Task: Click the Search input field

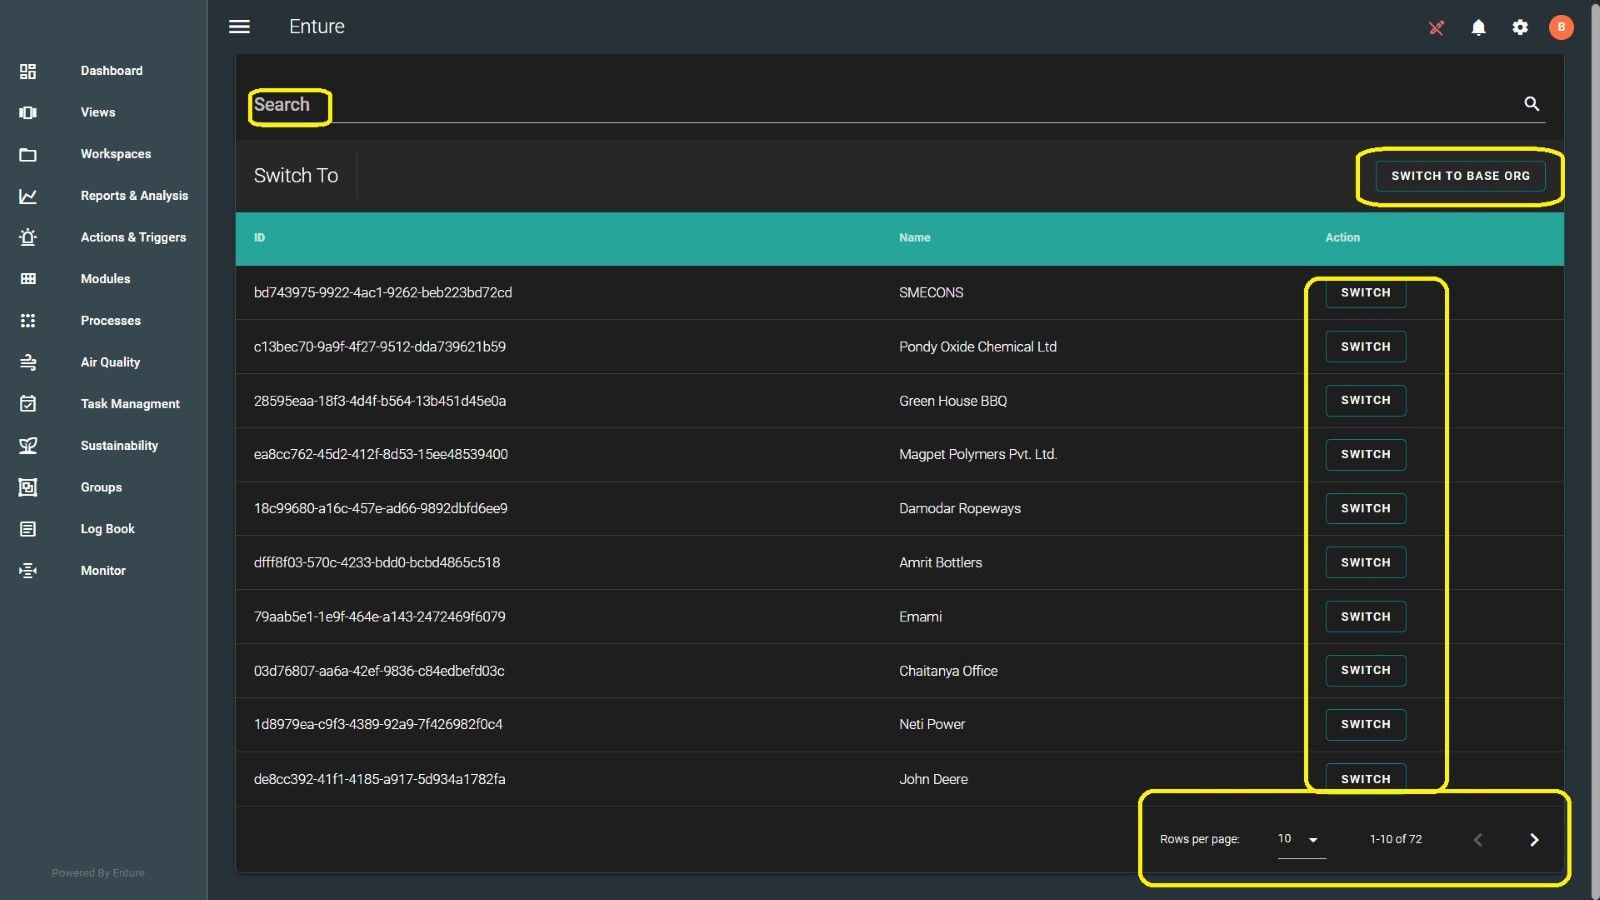Action: point(880,105)
